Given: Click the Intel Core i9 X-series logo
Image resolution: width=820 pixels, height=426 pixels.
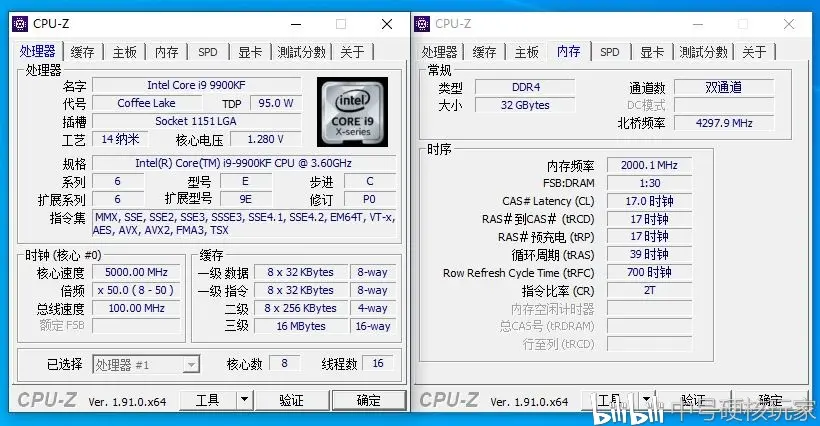Looking at the screenshot, I should [352, 112].
